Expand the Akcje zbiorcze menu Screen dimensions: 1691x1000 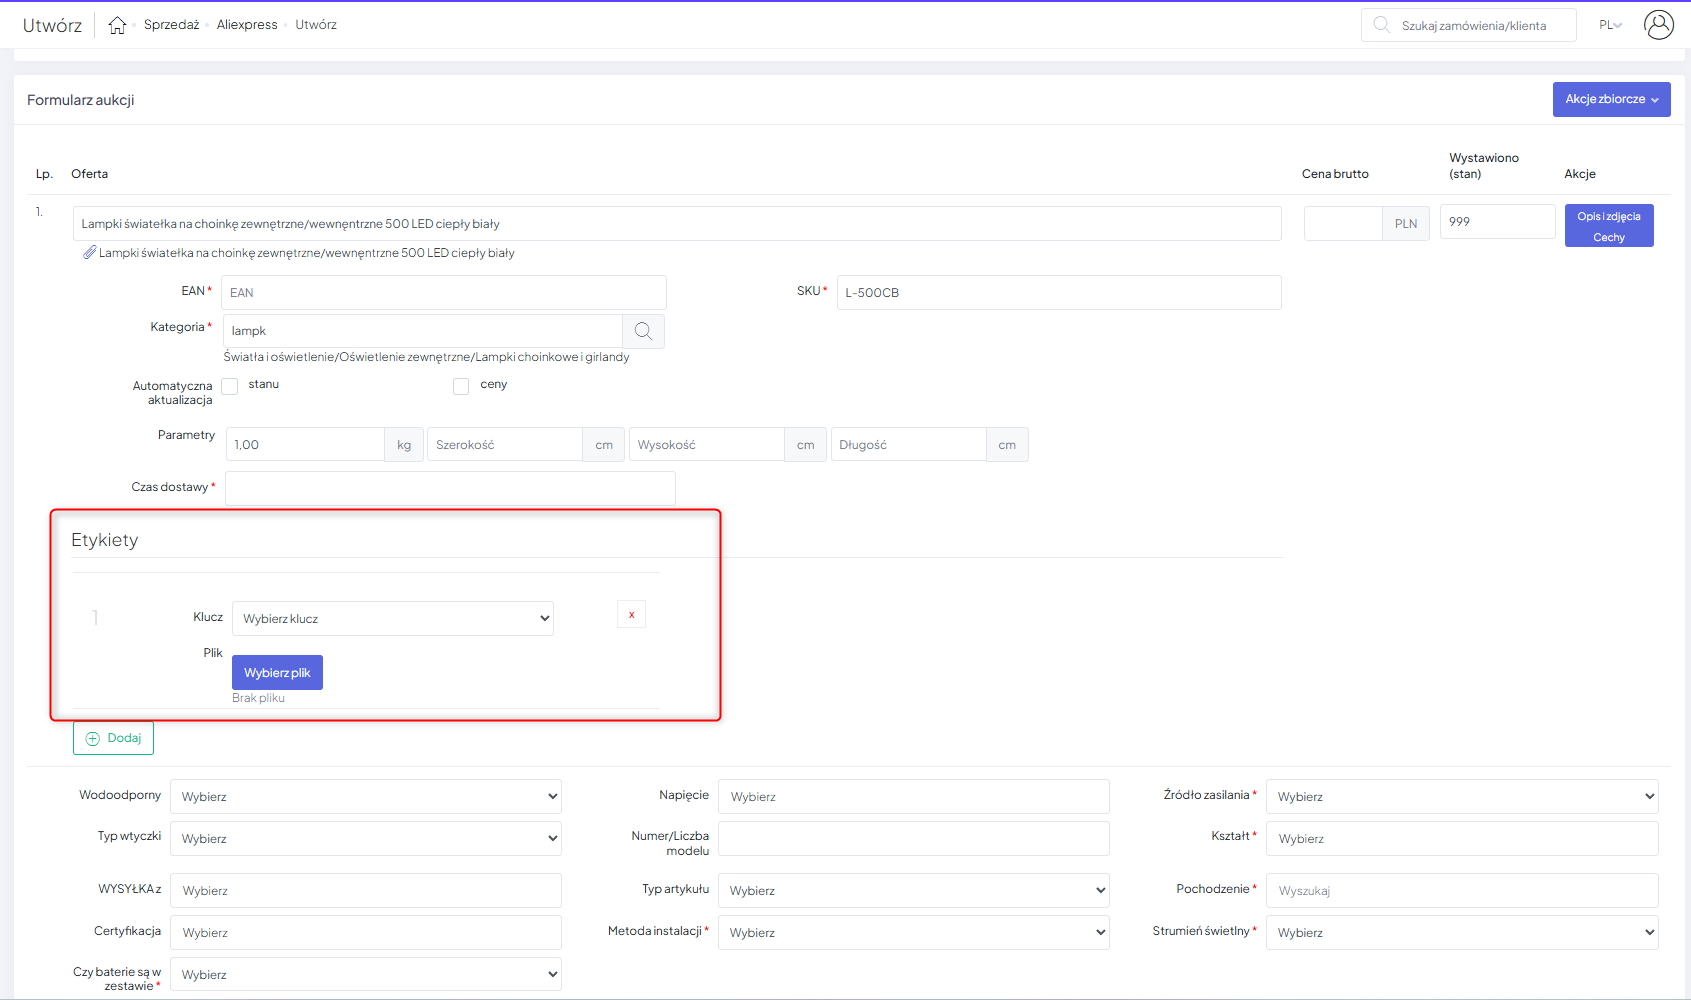(x=1611, y=99)
